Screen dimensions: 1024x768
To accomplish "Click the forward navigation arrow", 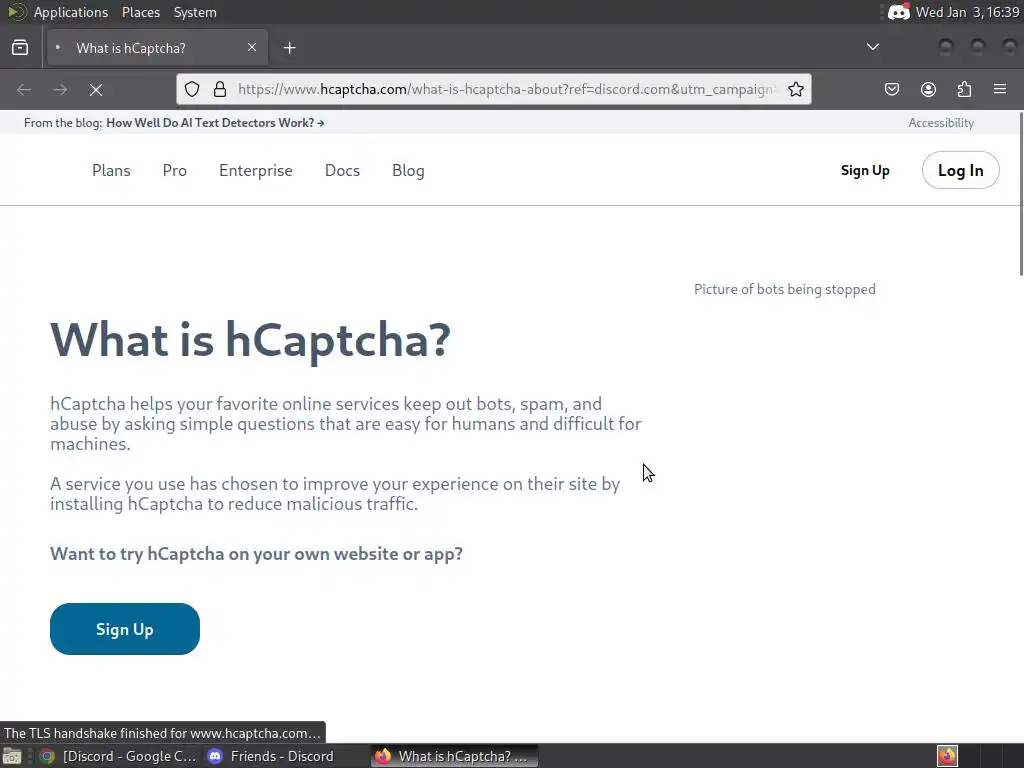I will pos(60,89).
